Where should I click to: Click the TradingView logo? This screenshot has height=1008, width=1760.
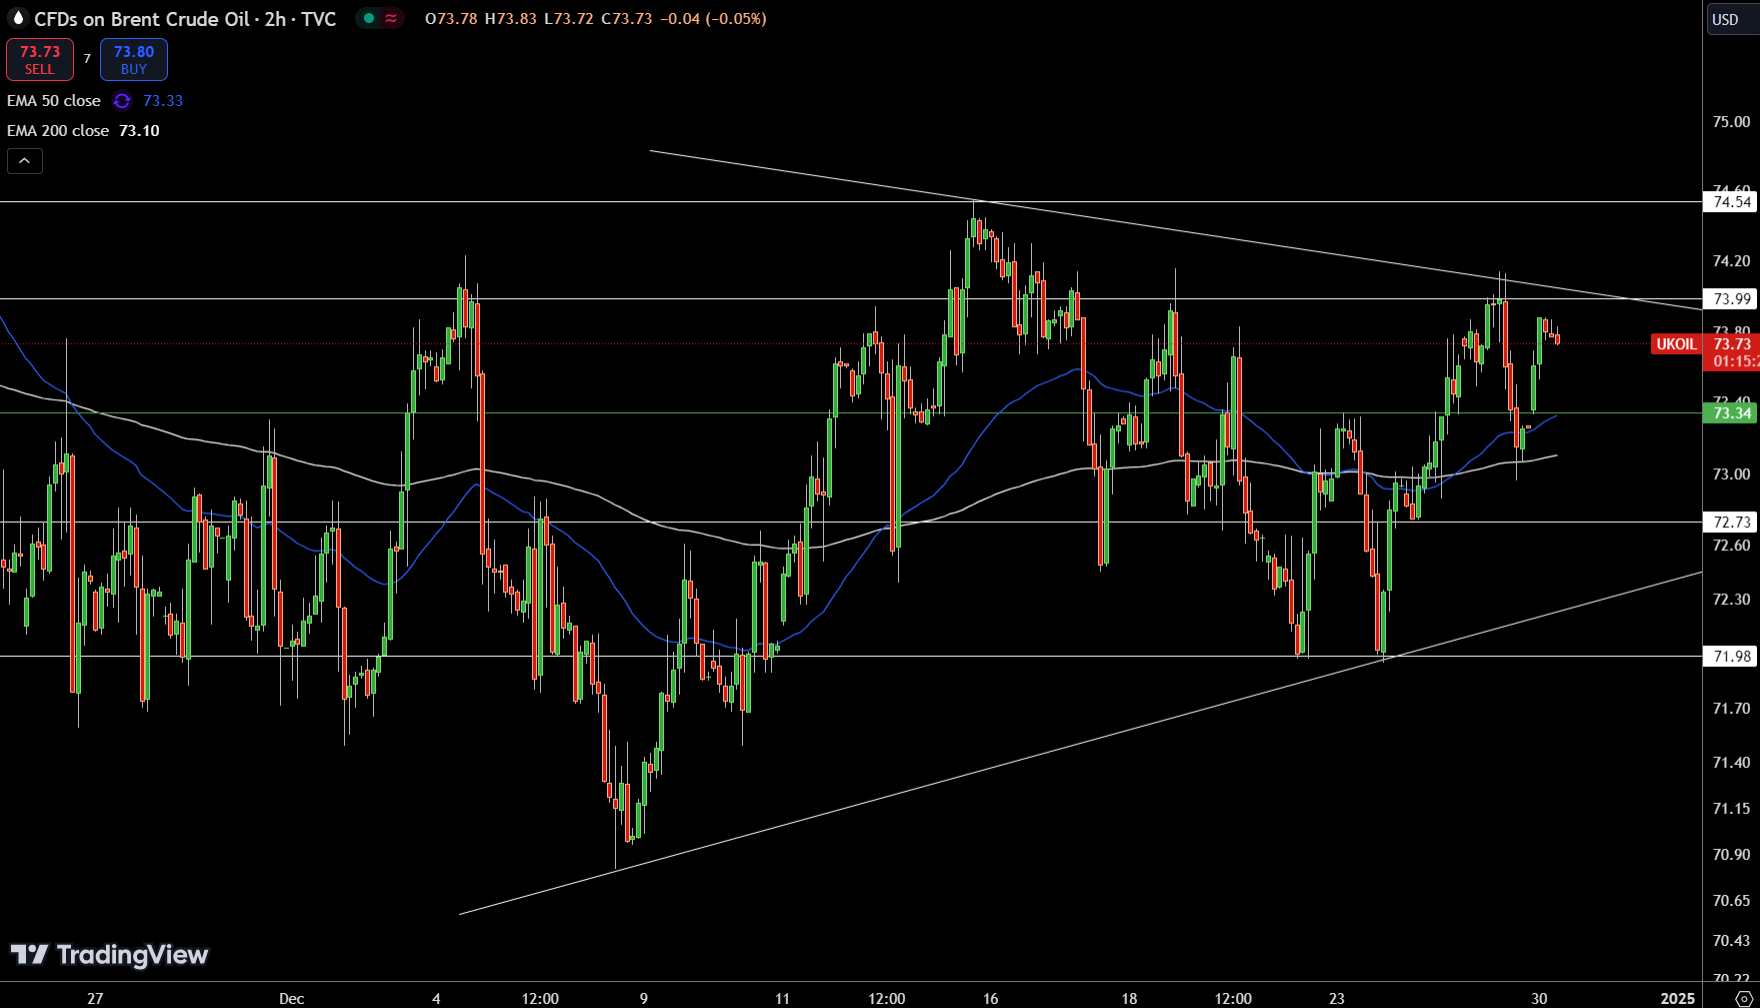pos(109,955)
